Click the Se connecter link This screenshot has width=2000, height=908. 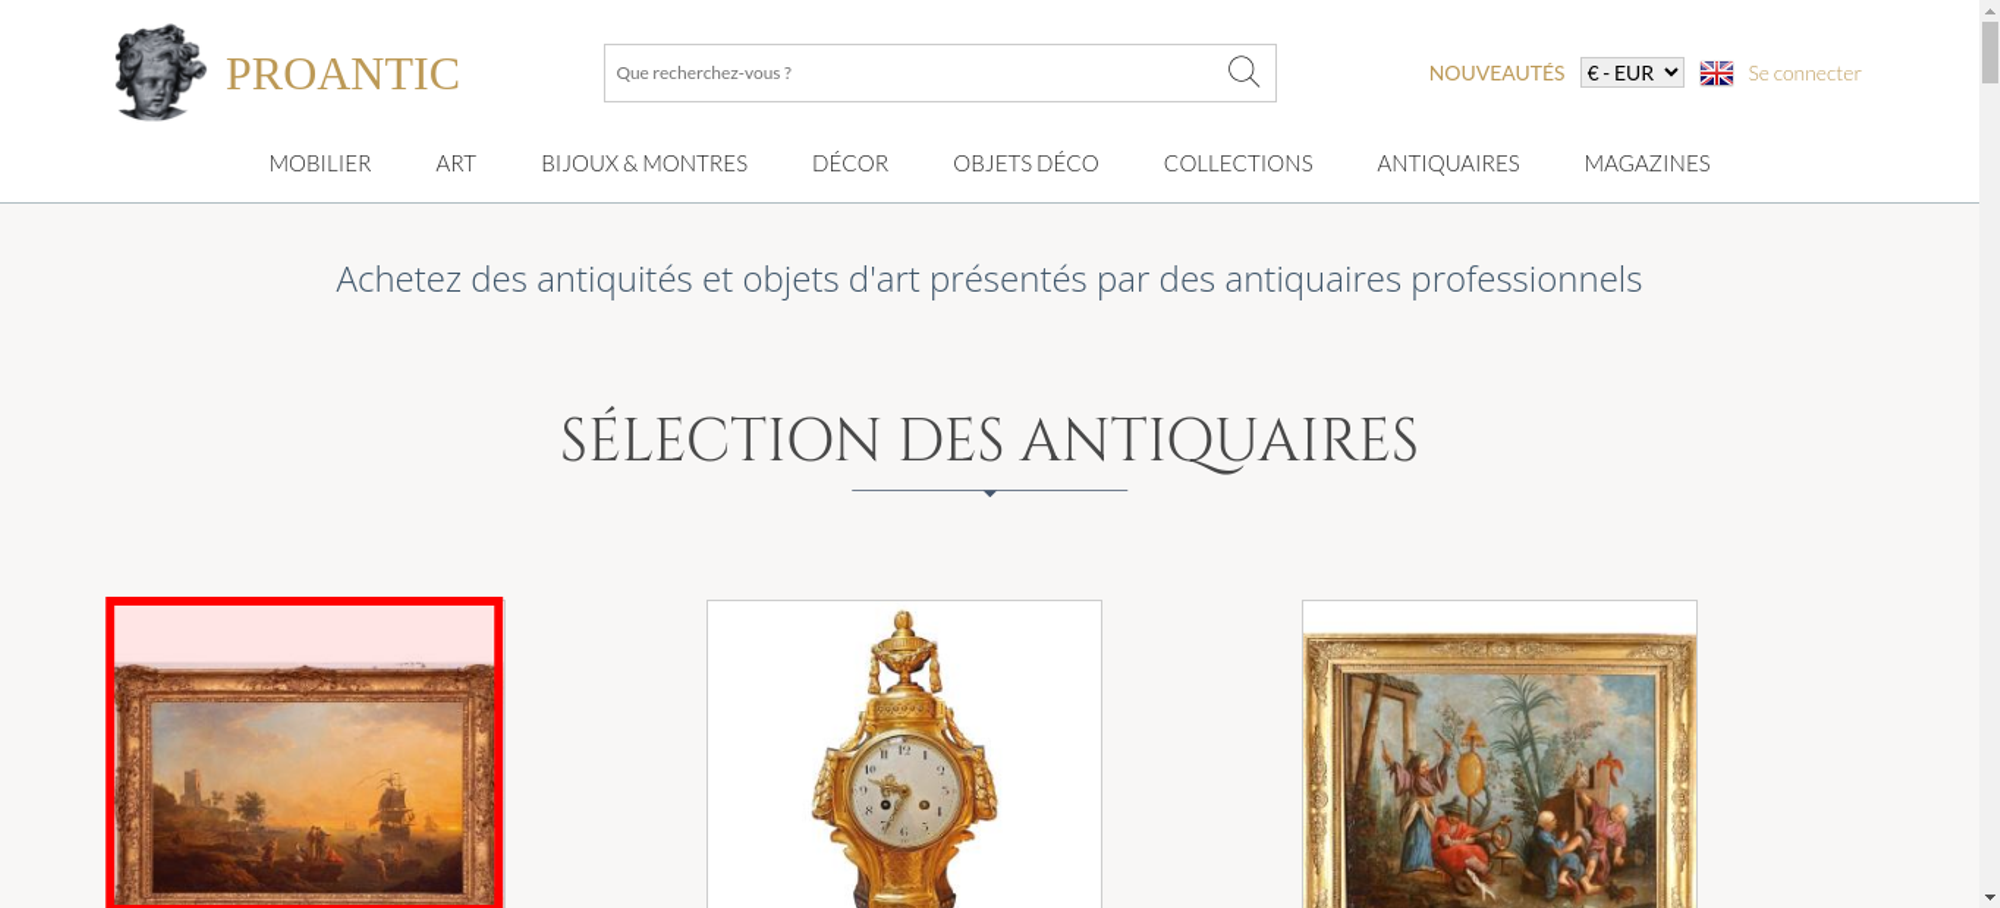tap(1804, 73)
